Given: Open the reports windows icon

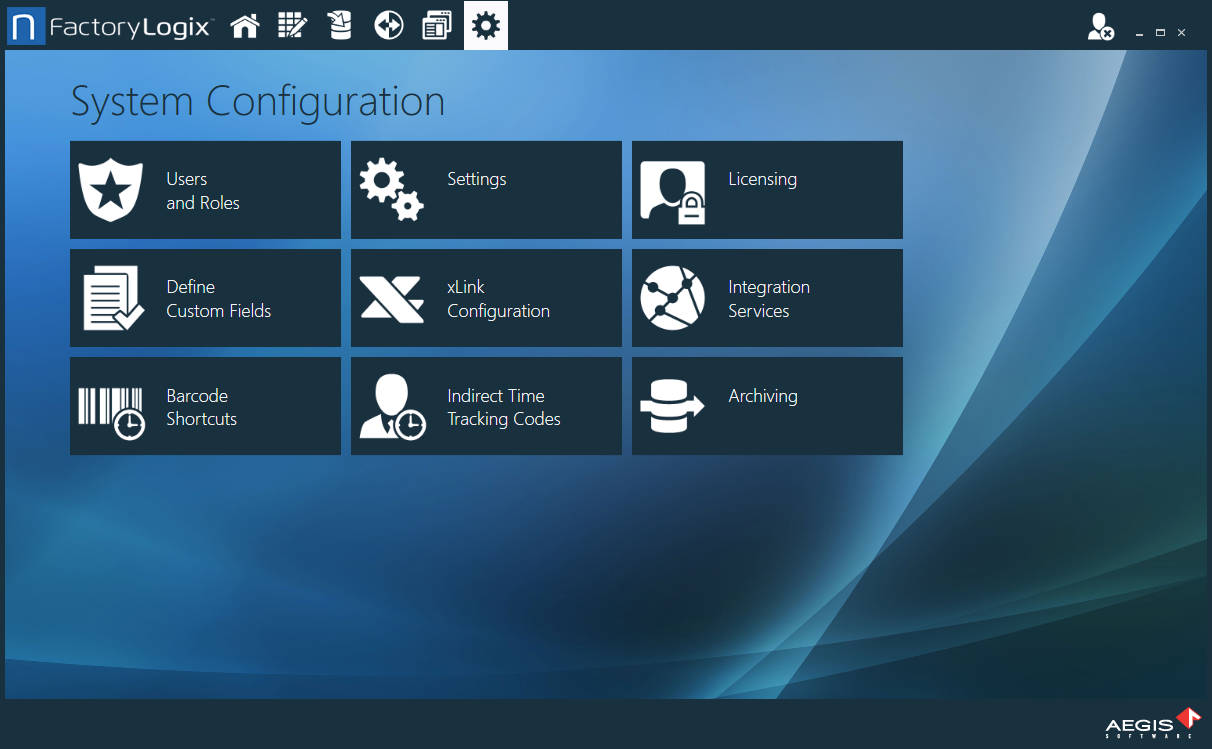Looking at the screenshot, I should tap(436, 25).
